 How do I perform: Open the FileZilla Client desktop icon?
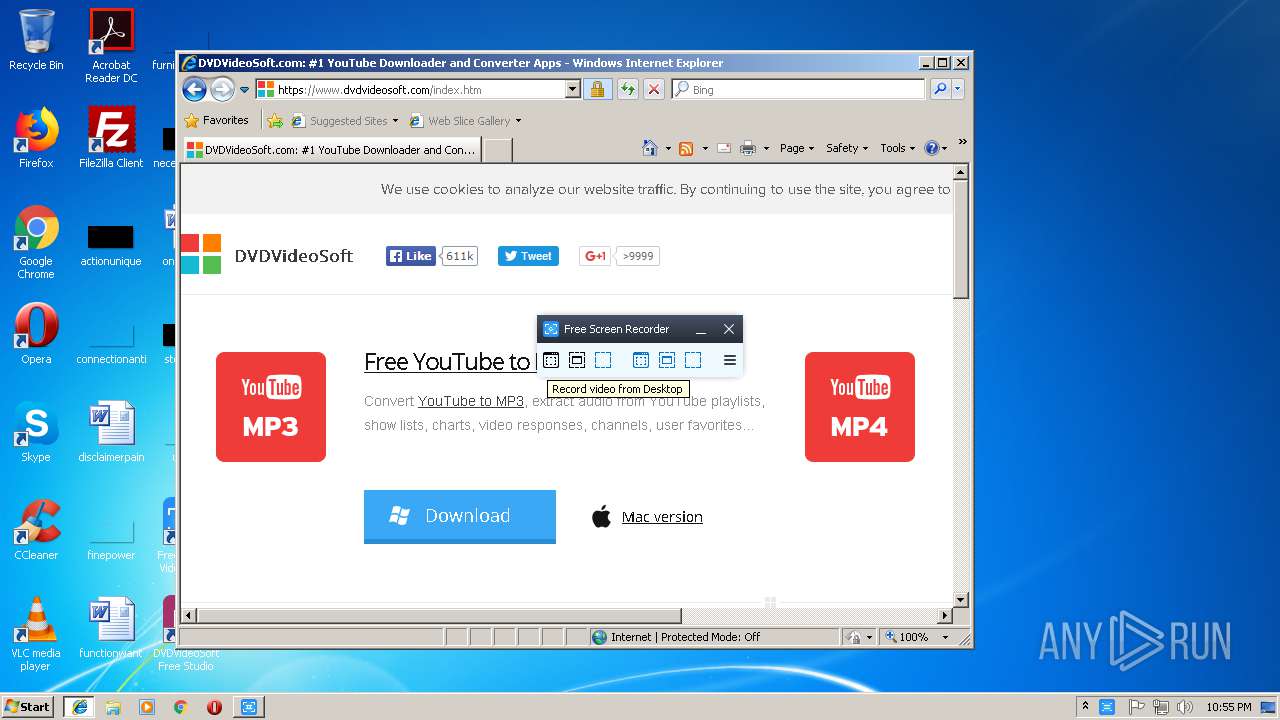click(111, 138)
